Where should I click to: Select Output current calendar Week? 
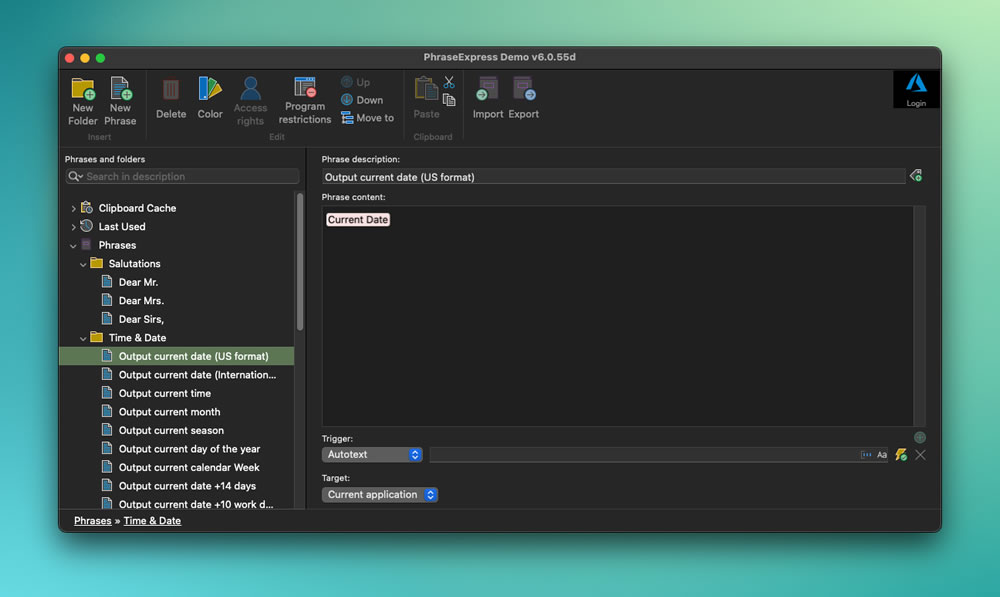pos(189,467)
